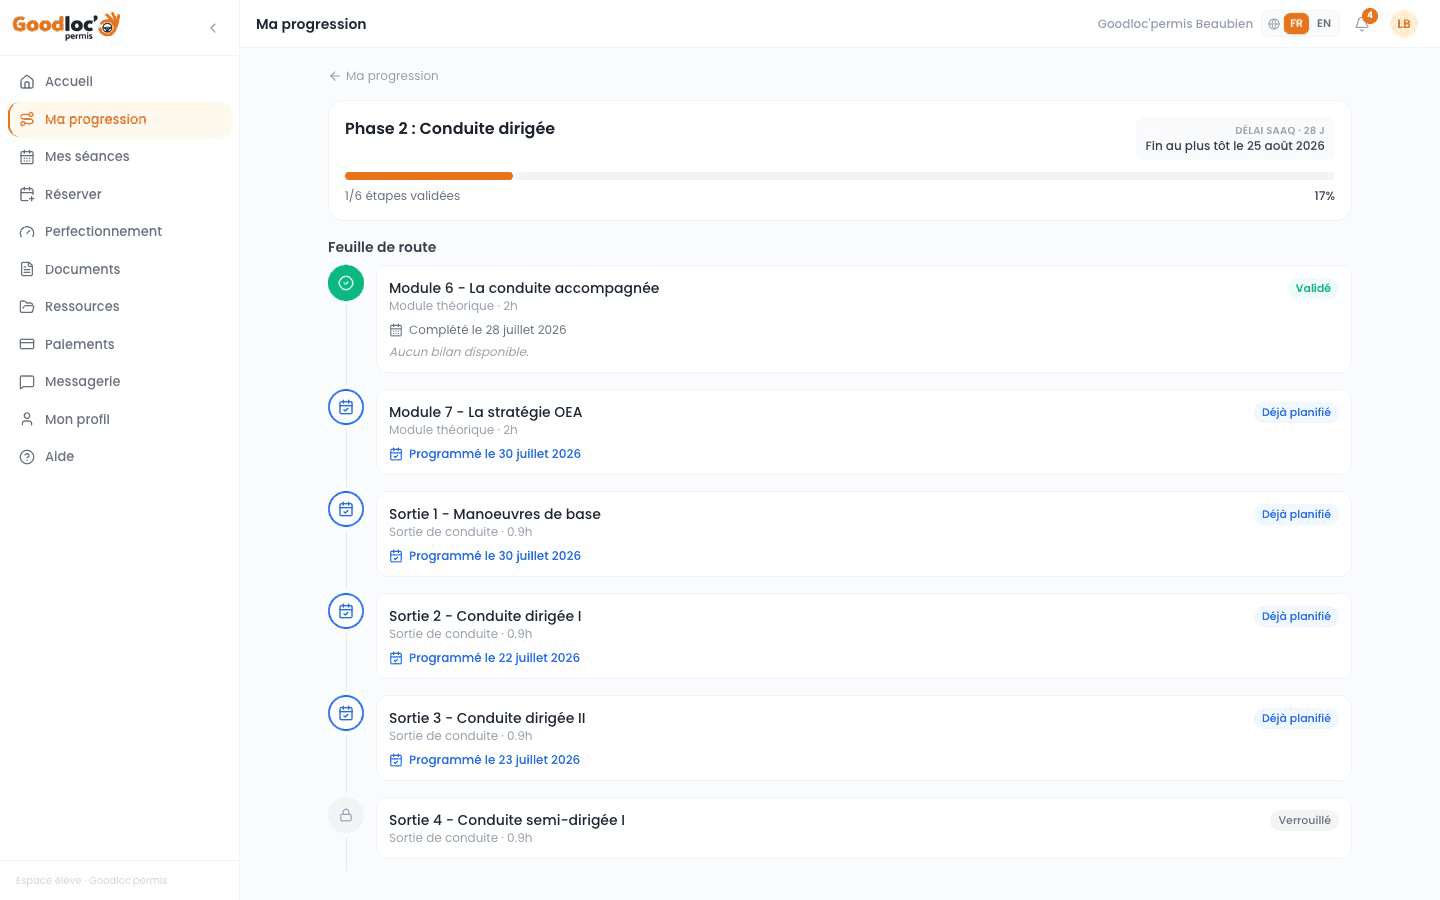Click the Messagerie chat bubble icon
Screen dimensions: 1440x900
click(x=27, y=382)
